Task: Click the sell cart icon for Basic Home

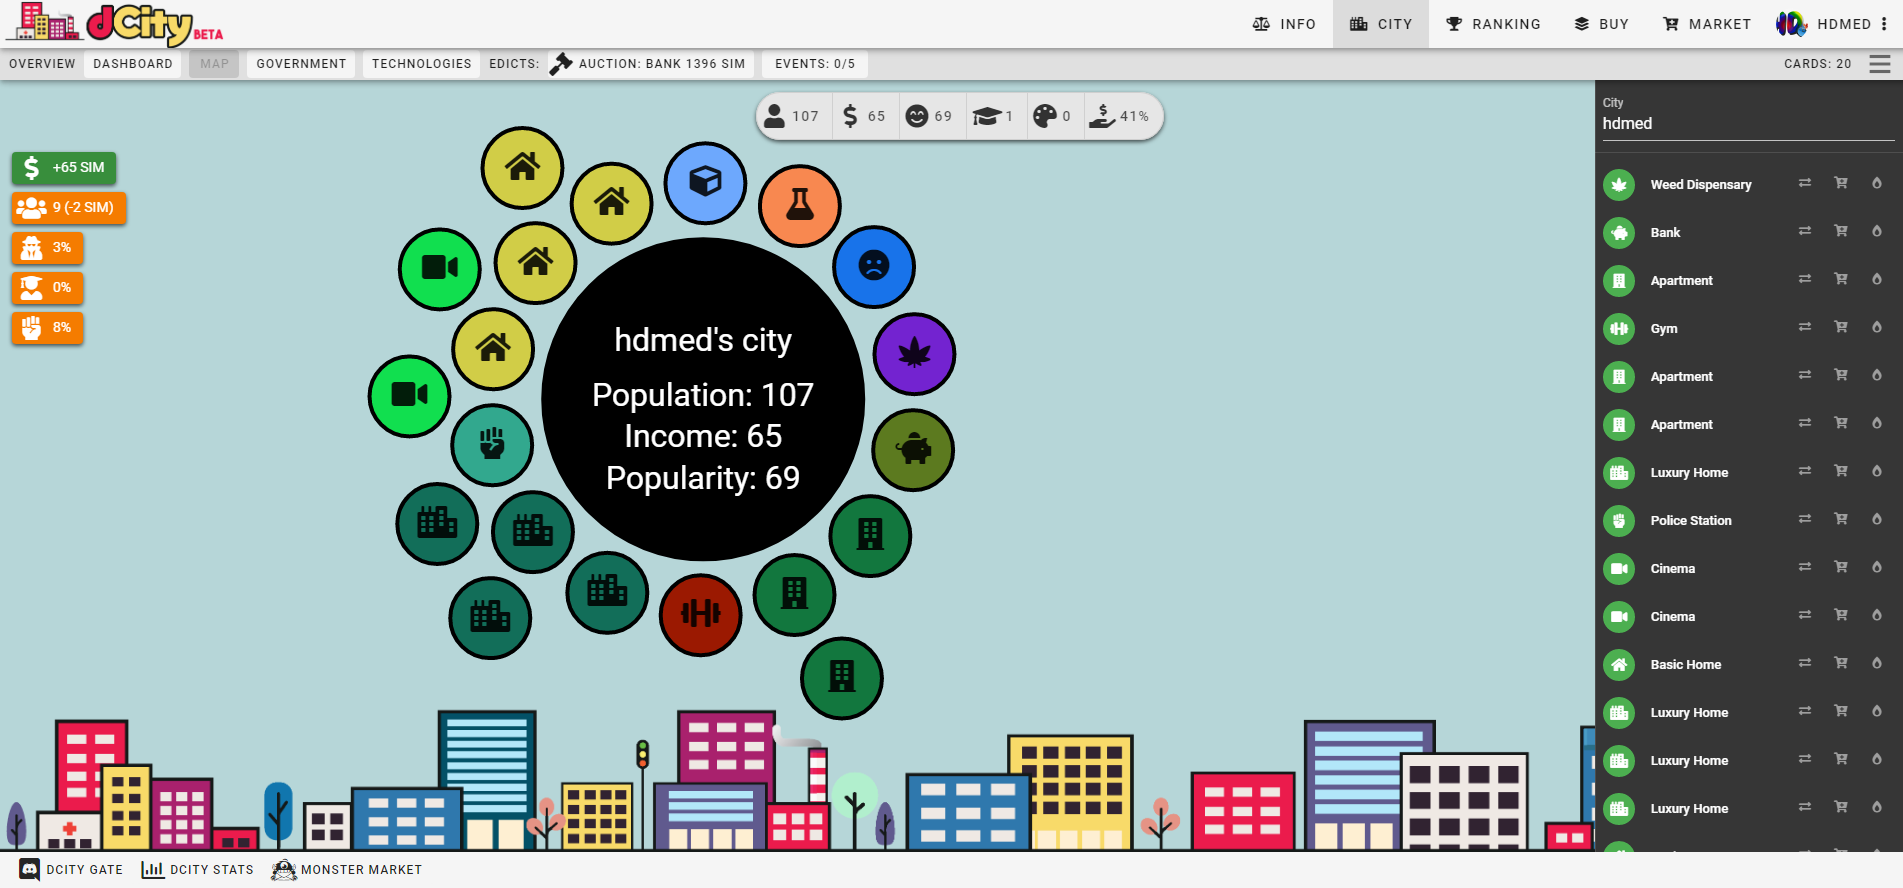Action: [x=1841, y=663]
